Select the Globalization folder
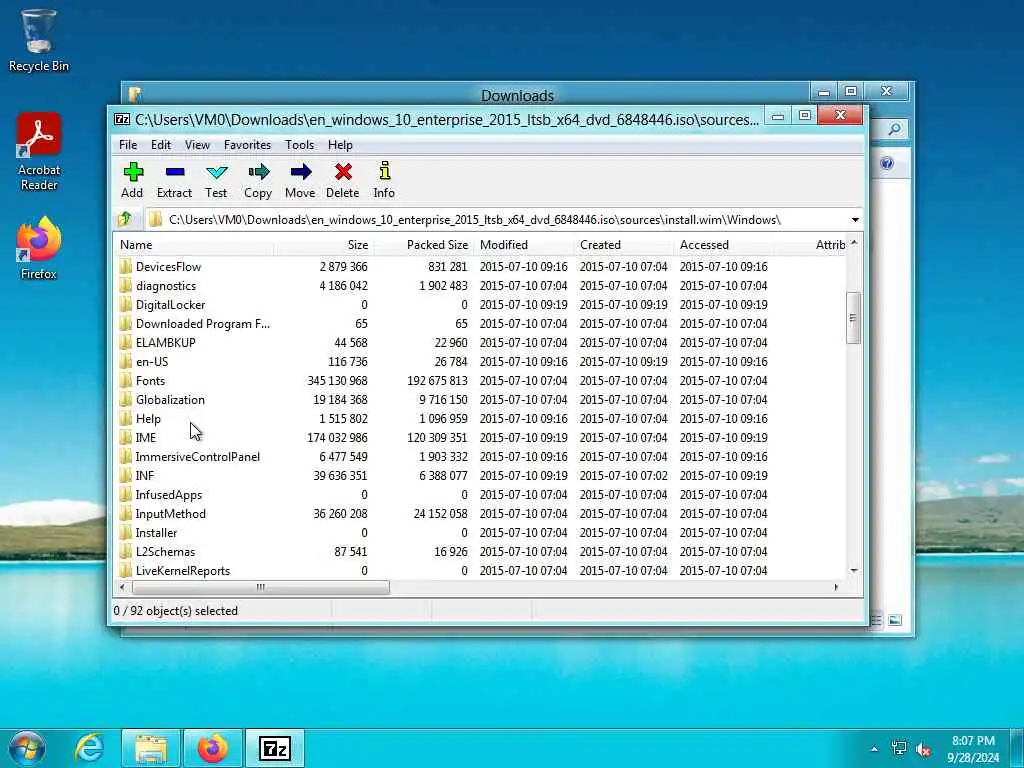This screenshot has width=1024, height=768. [x=481, y=400]
